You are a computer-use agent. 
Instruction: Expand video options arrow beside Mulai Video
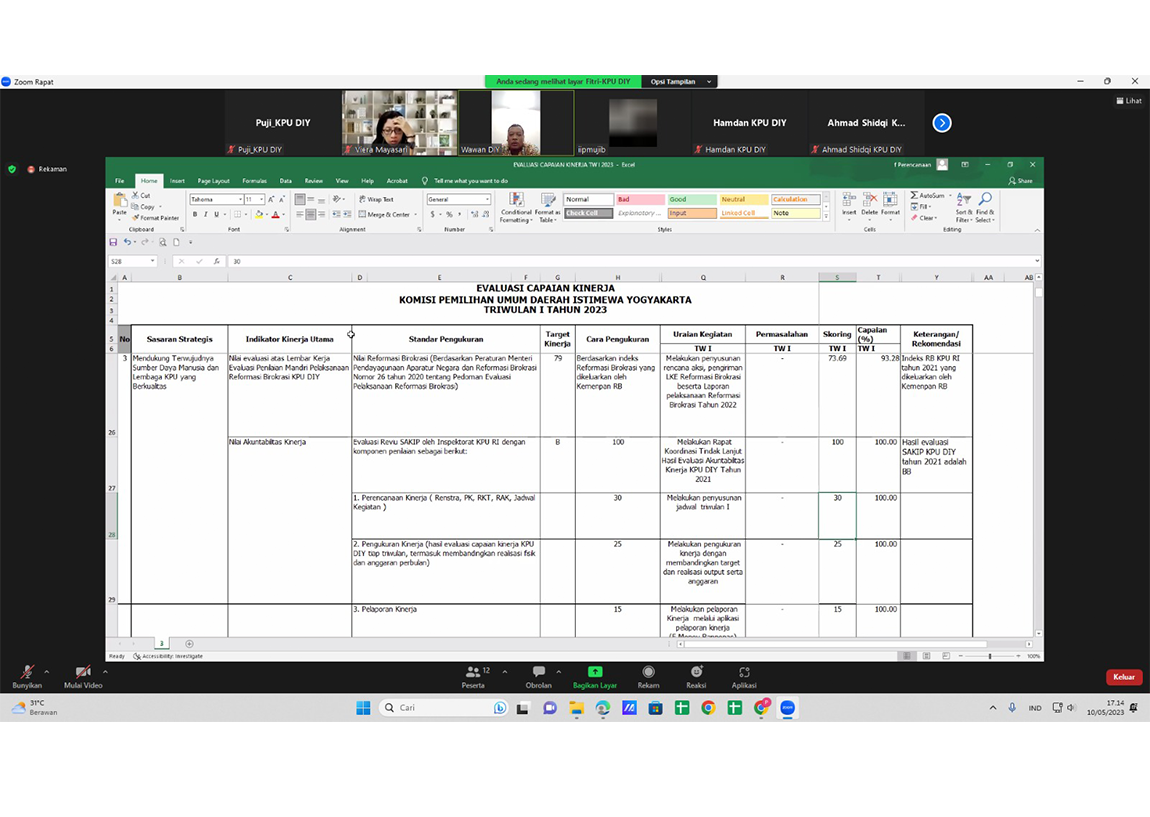[105, 669]
